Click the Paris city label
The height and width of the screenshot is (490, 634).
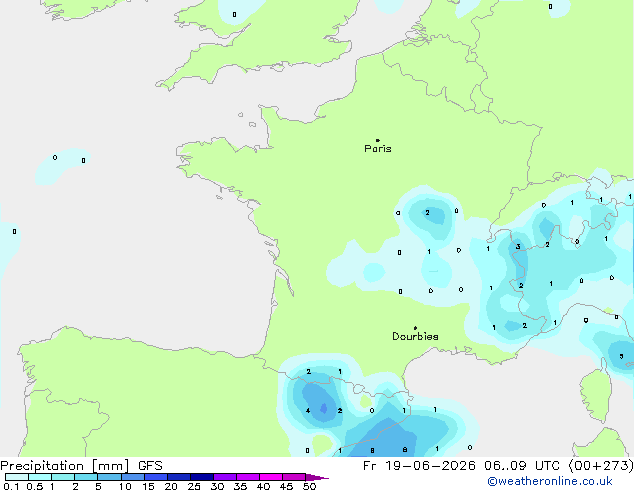(378, 148)
